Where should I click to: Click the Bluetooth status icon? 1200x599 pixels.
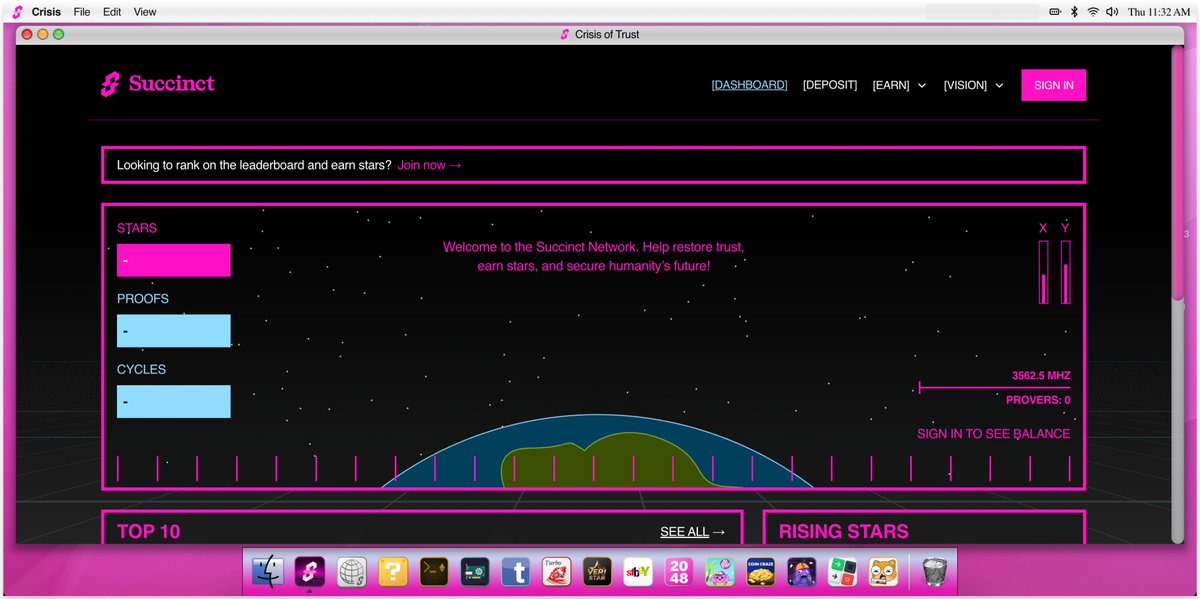pos(1074,12)
